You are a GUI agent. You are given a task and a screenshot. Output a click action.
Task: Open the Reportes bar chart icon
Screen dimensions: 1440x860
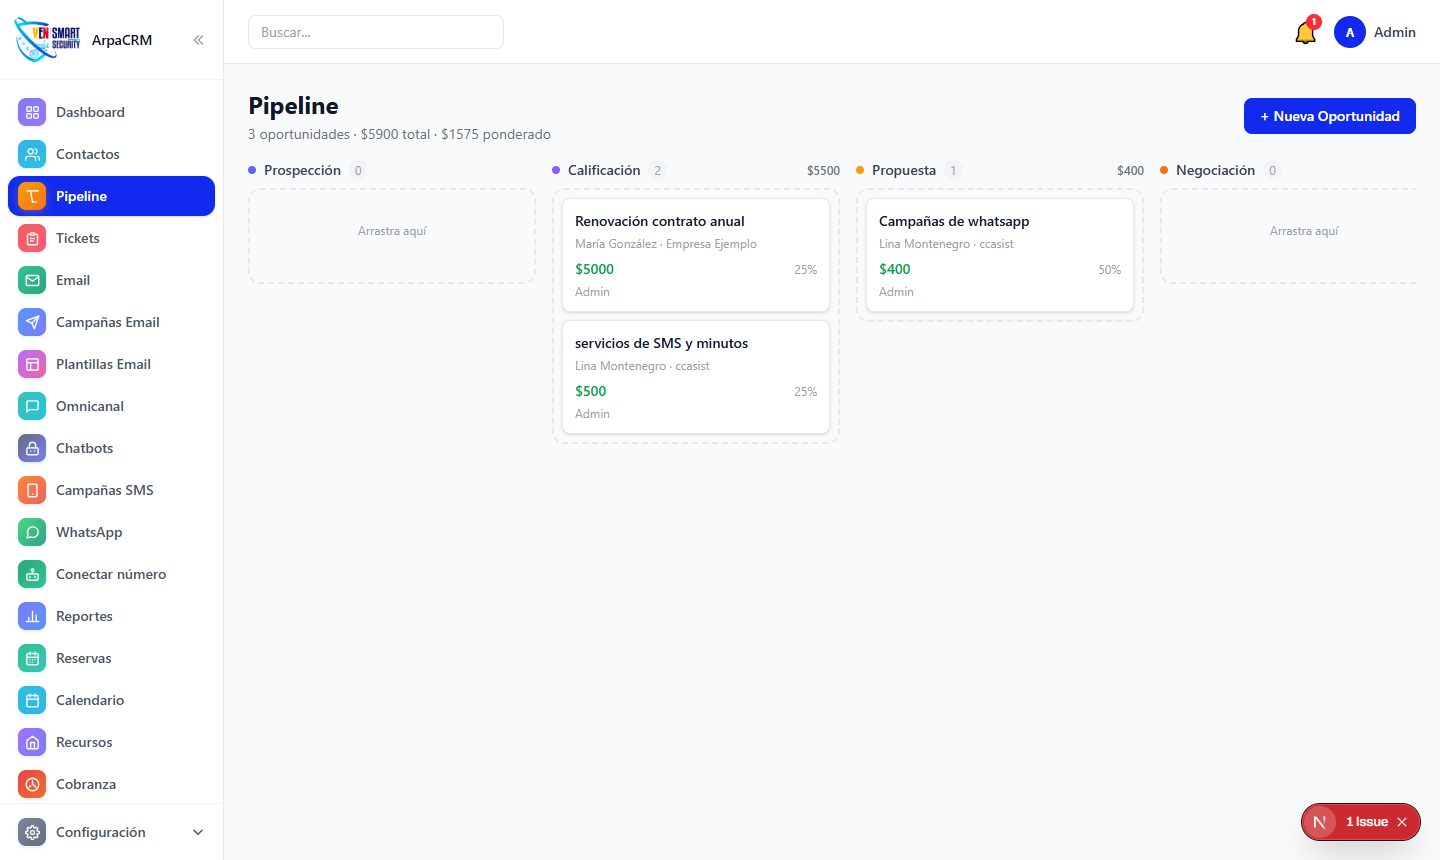[32, 616]
